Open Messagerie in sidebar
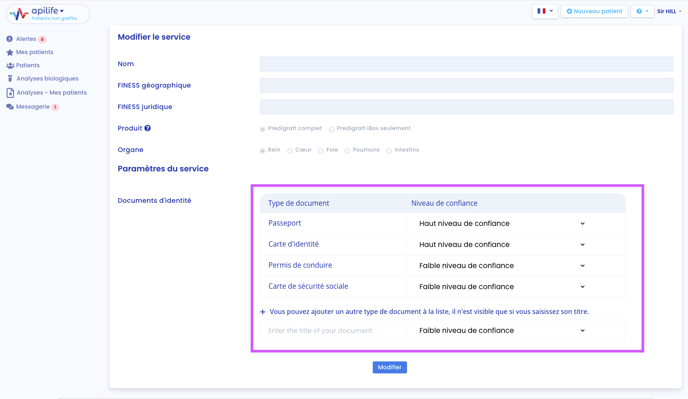This screenshot has height=399, width=688. [32, 107]
